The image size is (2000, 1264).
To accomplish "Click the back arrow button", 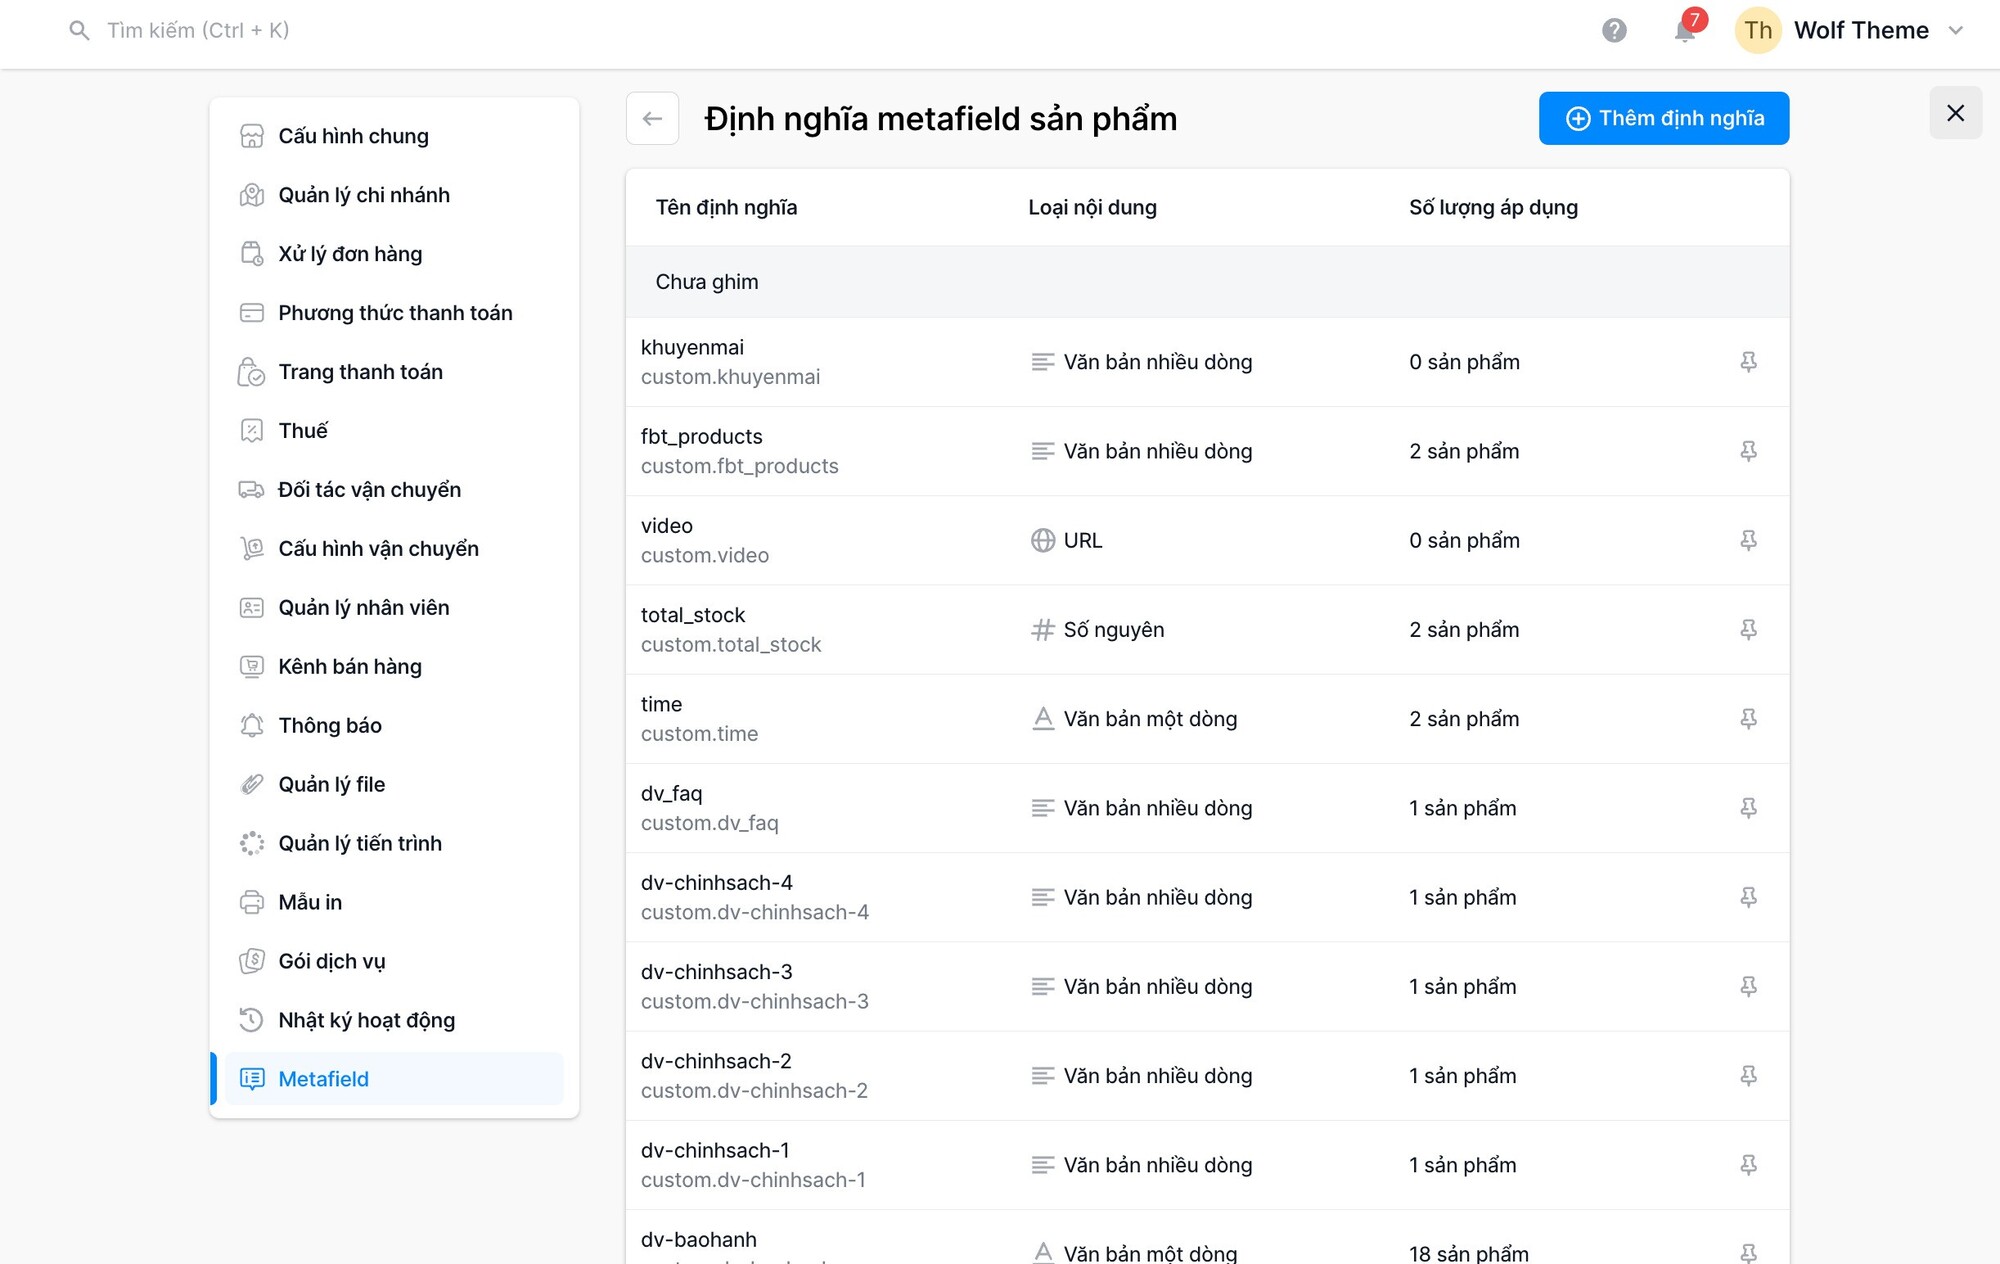I will [x=653, y=118].
